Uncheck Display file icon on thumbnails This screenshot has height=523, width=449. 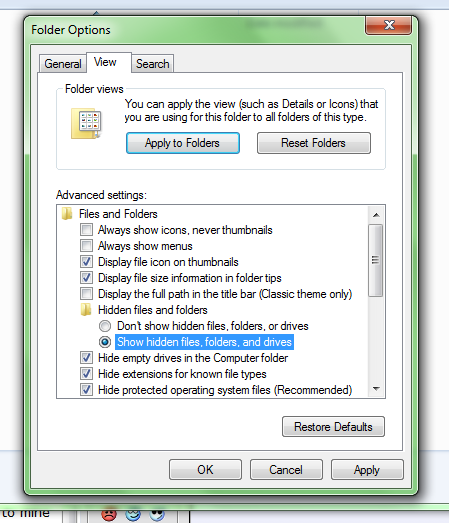click(x=86, y=262)
